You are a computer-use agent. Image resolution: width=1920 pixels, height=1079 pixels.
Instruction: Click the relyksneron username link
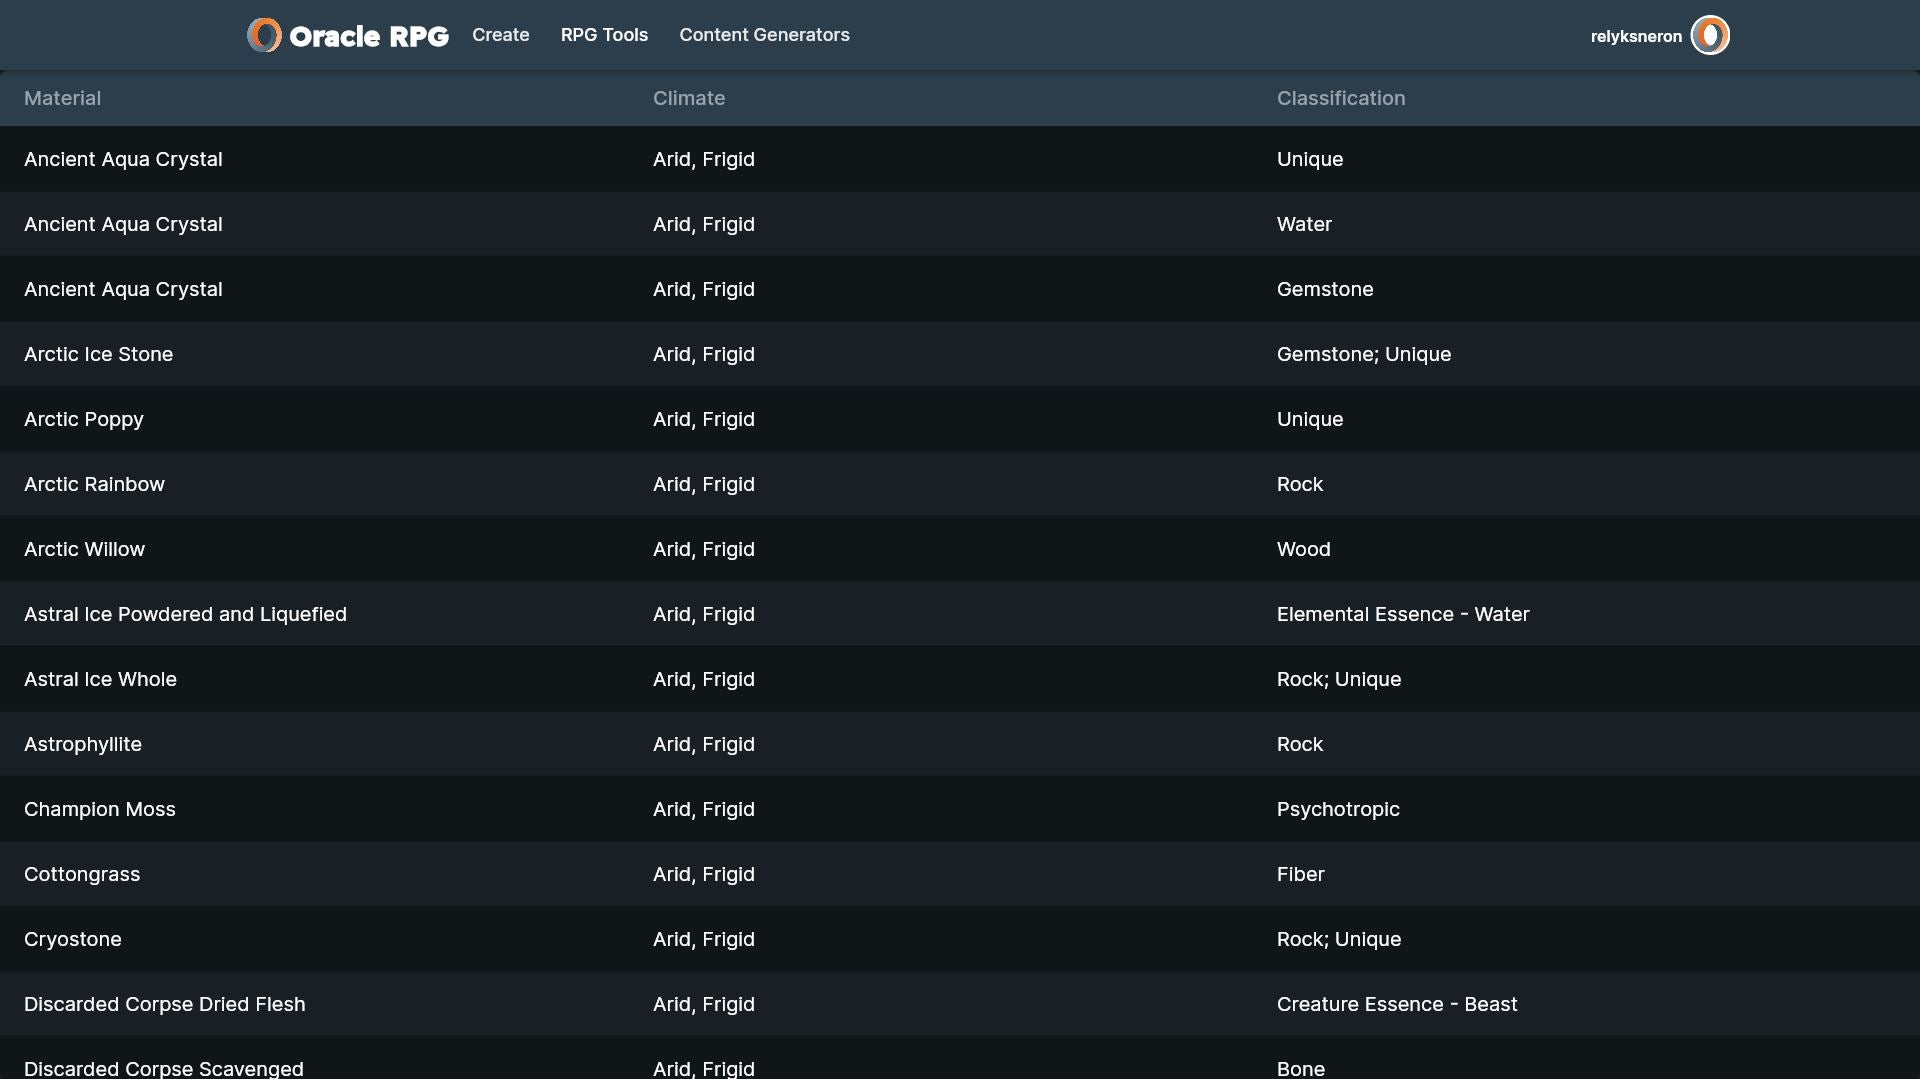[1635, 36]
